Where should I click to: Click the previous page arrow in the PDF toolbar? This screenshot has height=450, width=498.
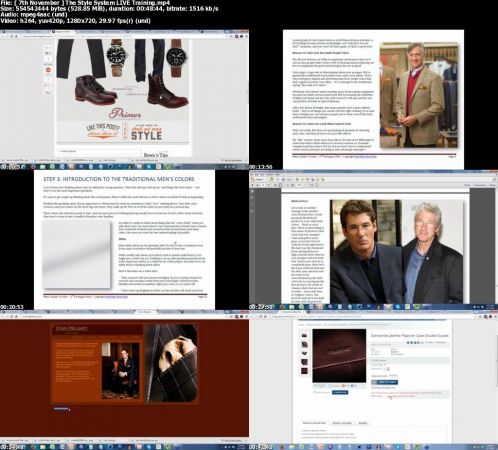click(253, 185)
